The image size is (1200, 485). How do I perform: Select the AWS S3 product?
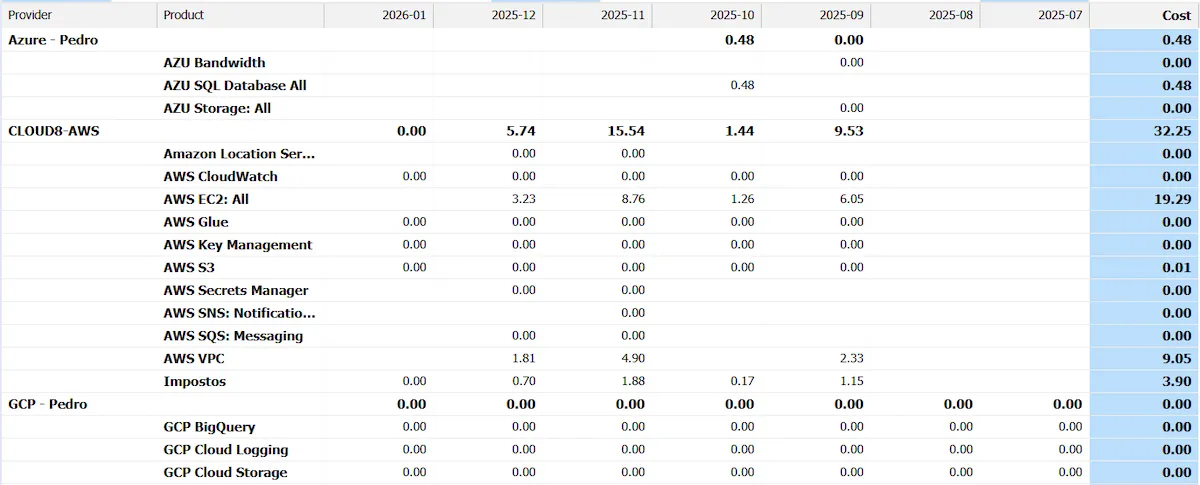pos(189,268)
